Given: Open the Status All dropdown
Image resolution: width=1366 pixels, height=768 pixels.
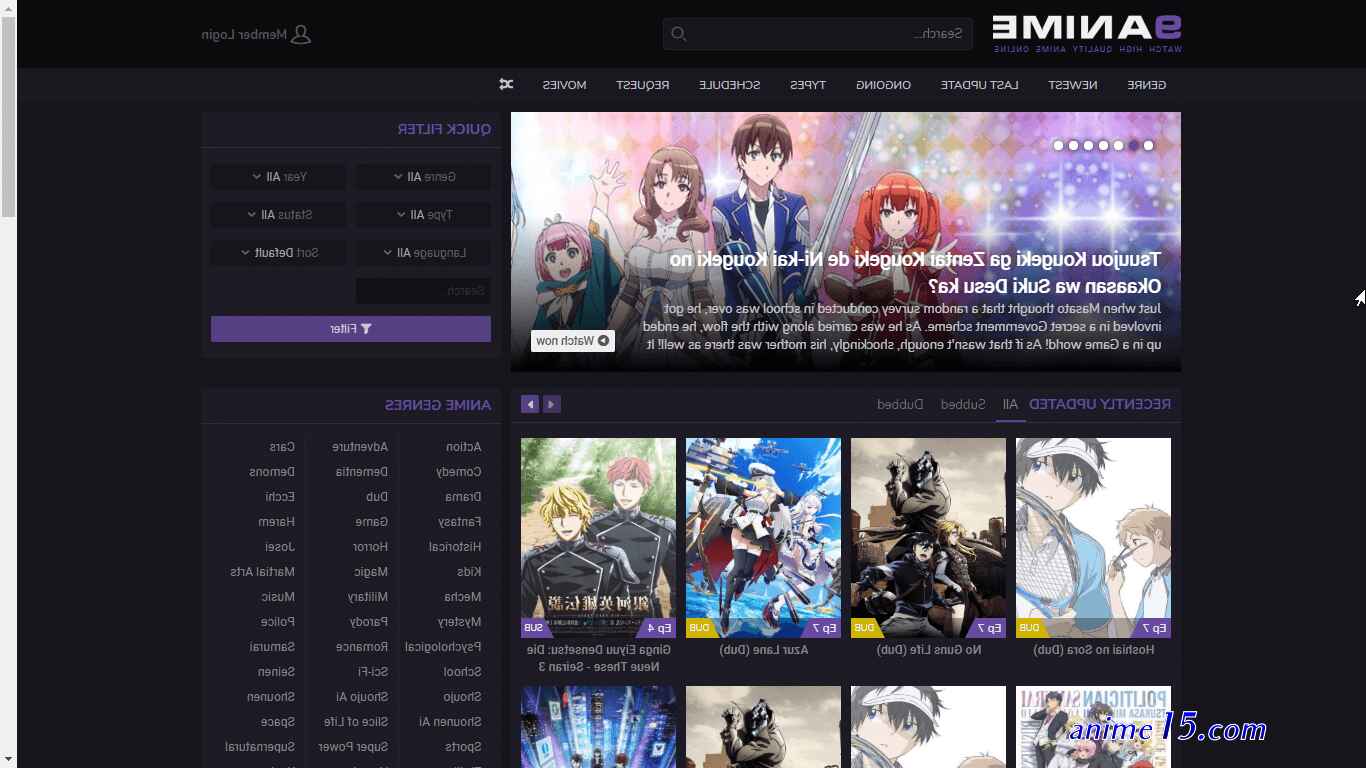Looking at the screenshot, I should pos(278,215).
